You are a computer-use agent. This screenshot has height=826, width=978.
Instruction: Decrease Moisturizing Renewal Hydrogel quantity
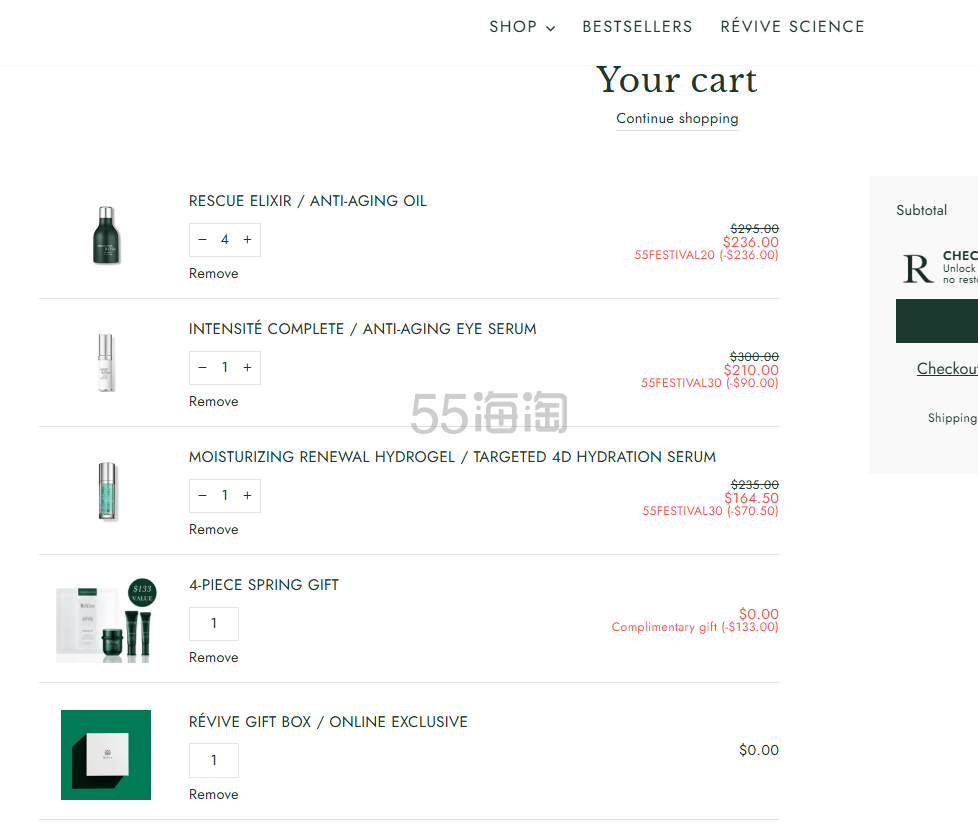[x=202, y=496]
